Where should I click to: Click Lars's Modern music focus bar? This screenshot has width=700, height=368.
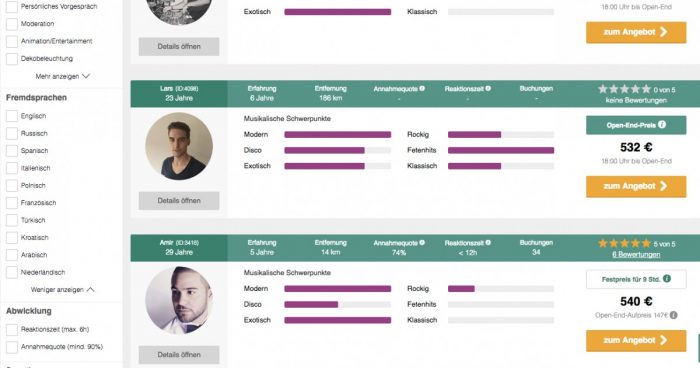pos(338,134)
